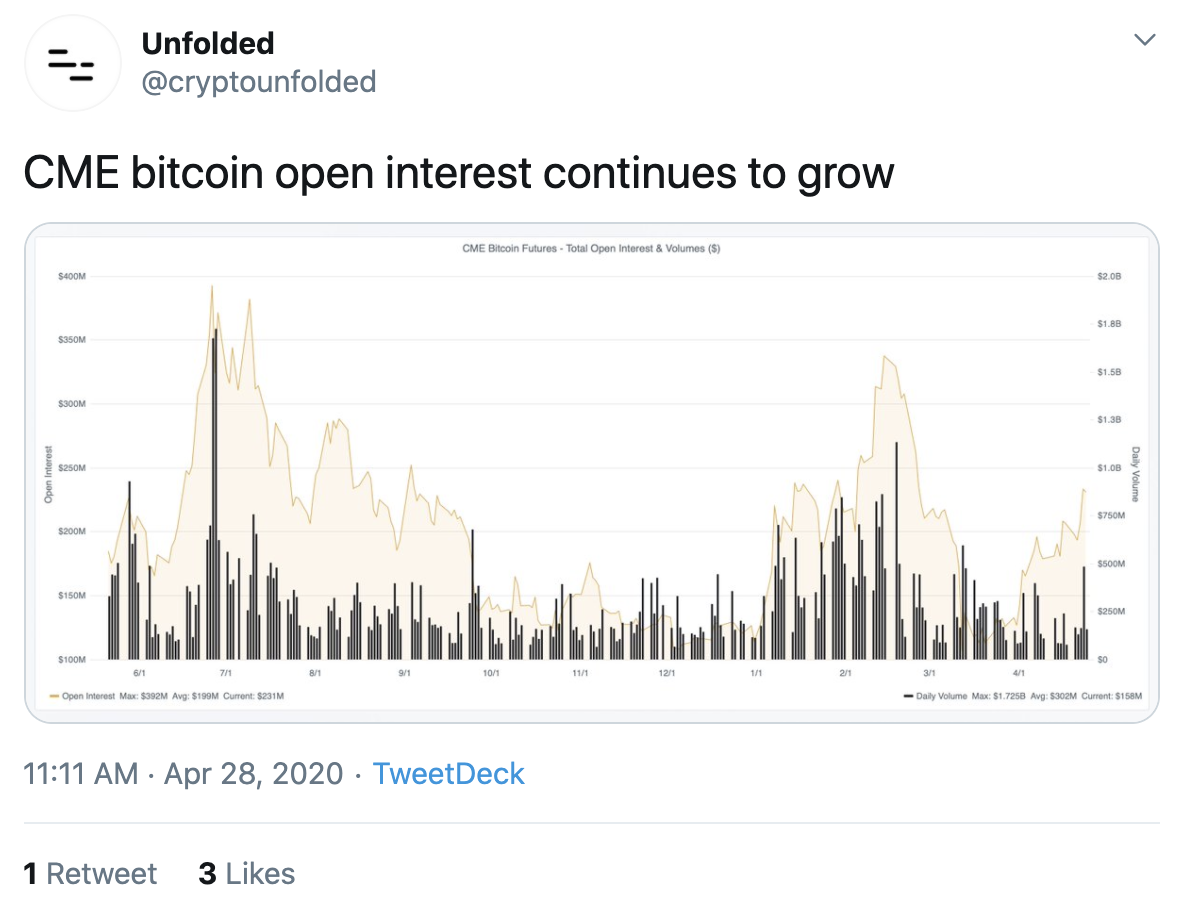View the 3 Likes list
Screen dimensions: 1180x920
[247, 873]
